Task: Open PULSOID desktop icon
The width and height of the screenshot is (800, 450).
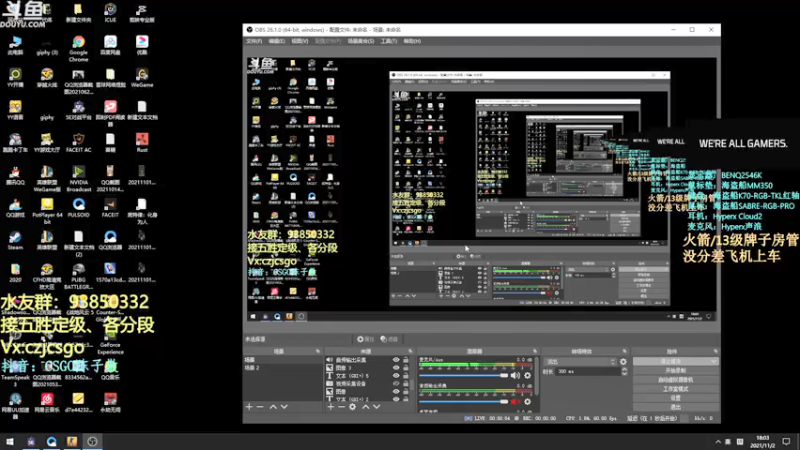Action: tap(78, 208)
